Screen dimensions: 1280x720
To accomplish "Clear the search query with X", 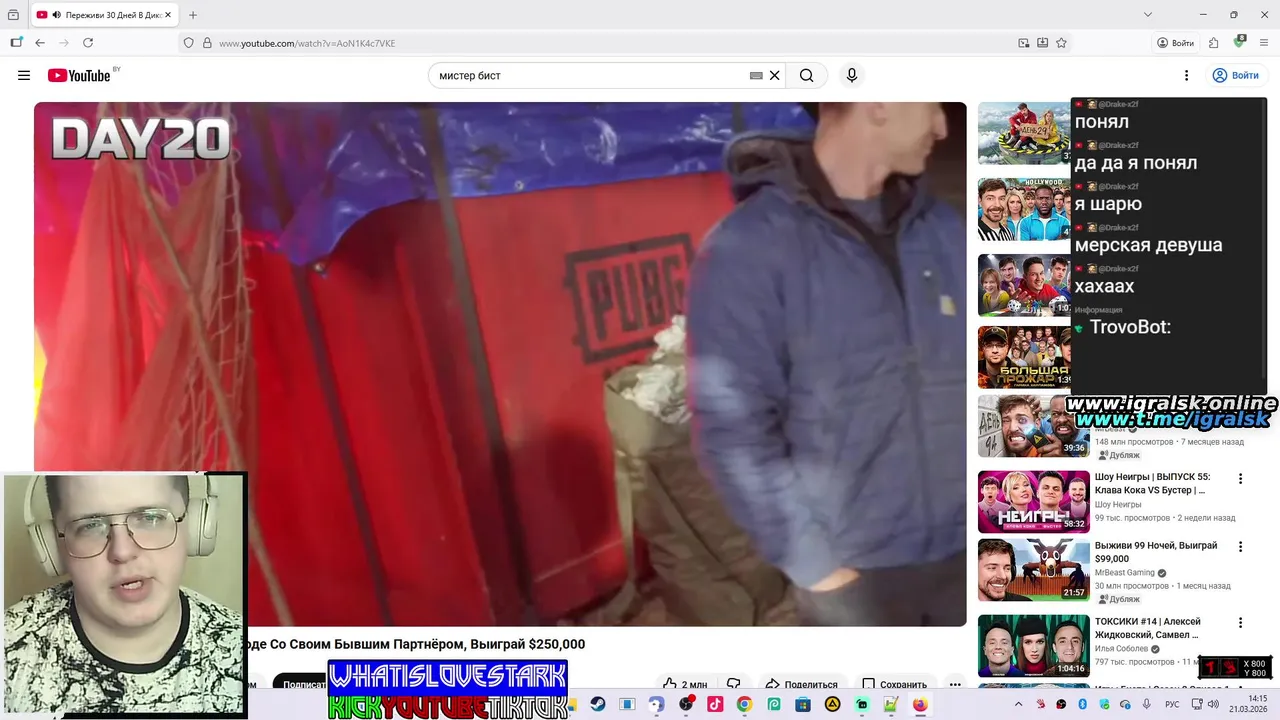I will (x=774, y=76).
